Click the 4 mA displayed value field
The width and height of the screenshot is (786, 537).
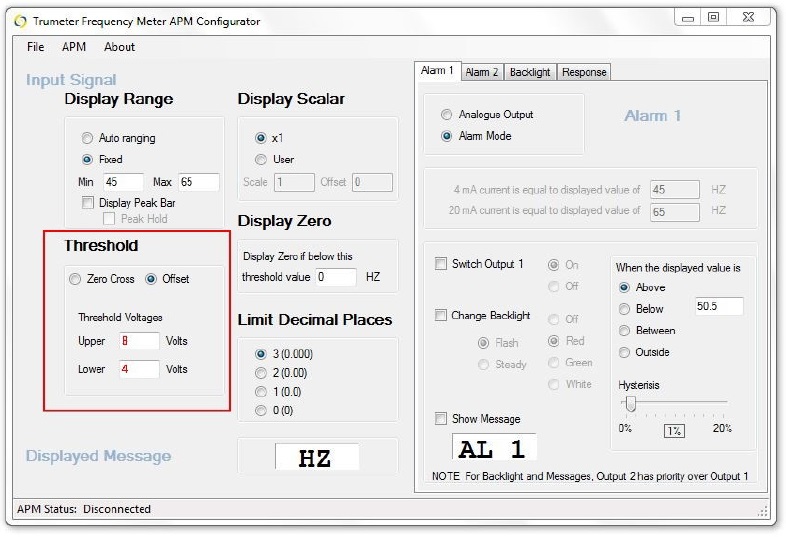point(675,190)
